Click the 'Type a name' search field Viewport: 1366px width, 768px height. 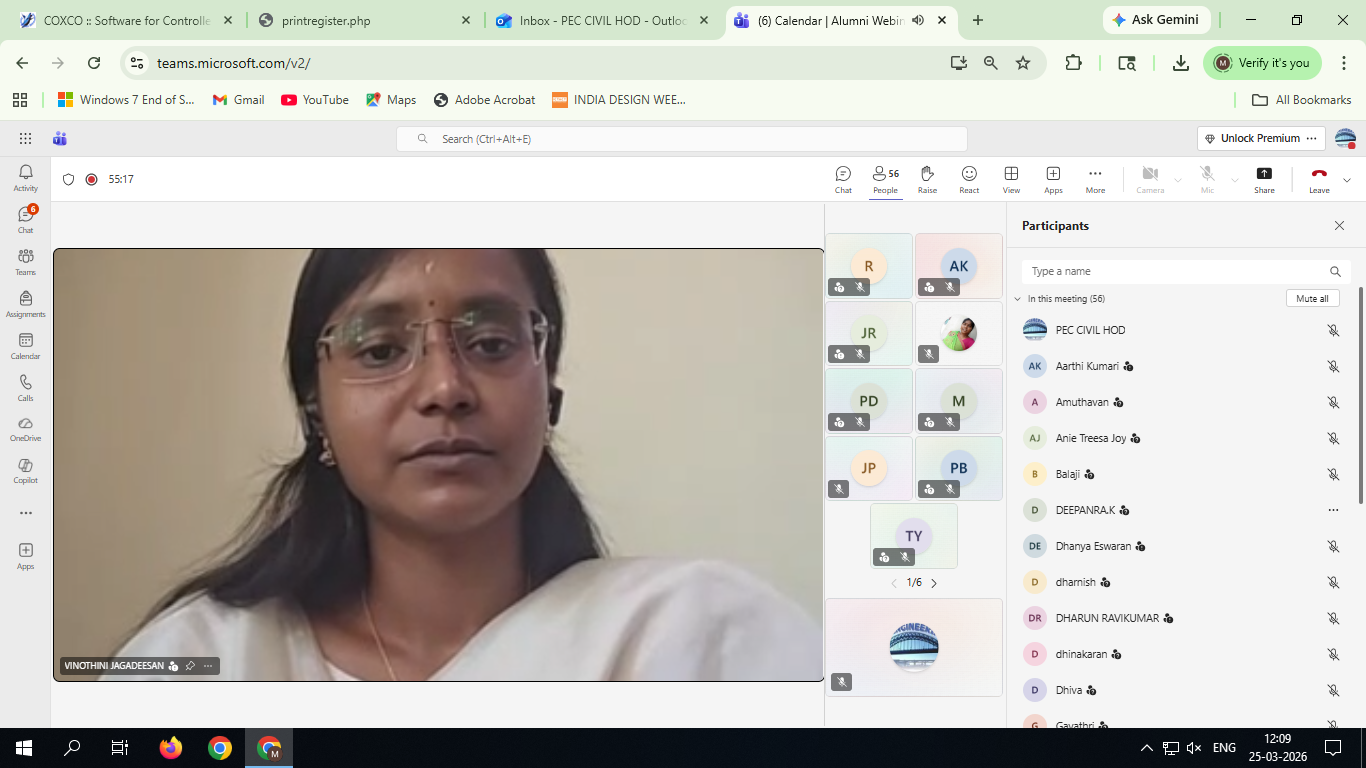point(1175,271)
